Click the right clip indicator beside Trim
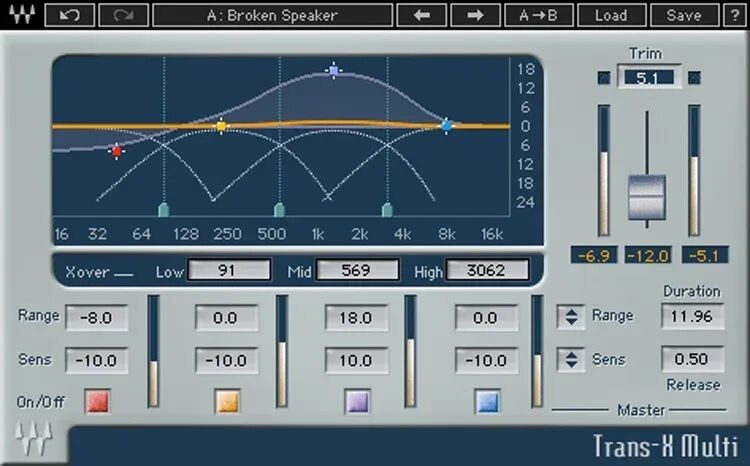The height and width of the screenshot is (466, 750). pos(695,78)
